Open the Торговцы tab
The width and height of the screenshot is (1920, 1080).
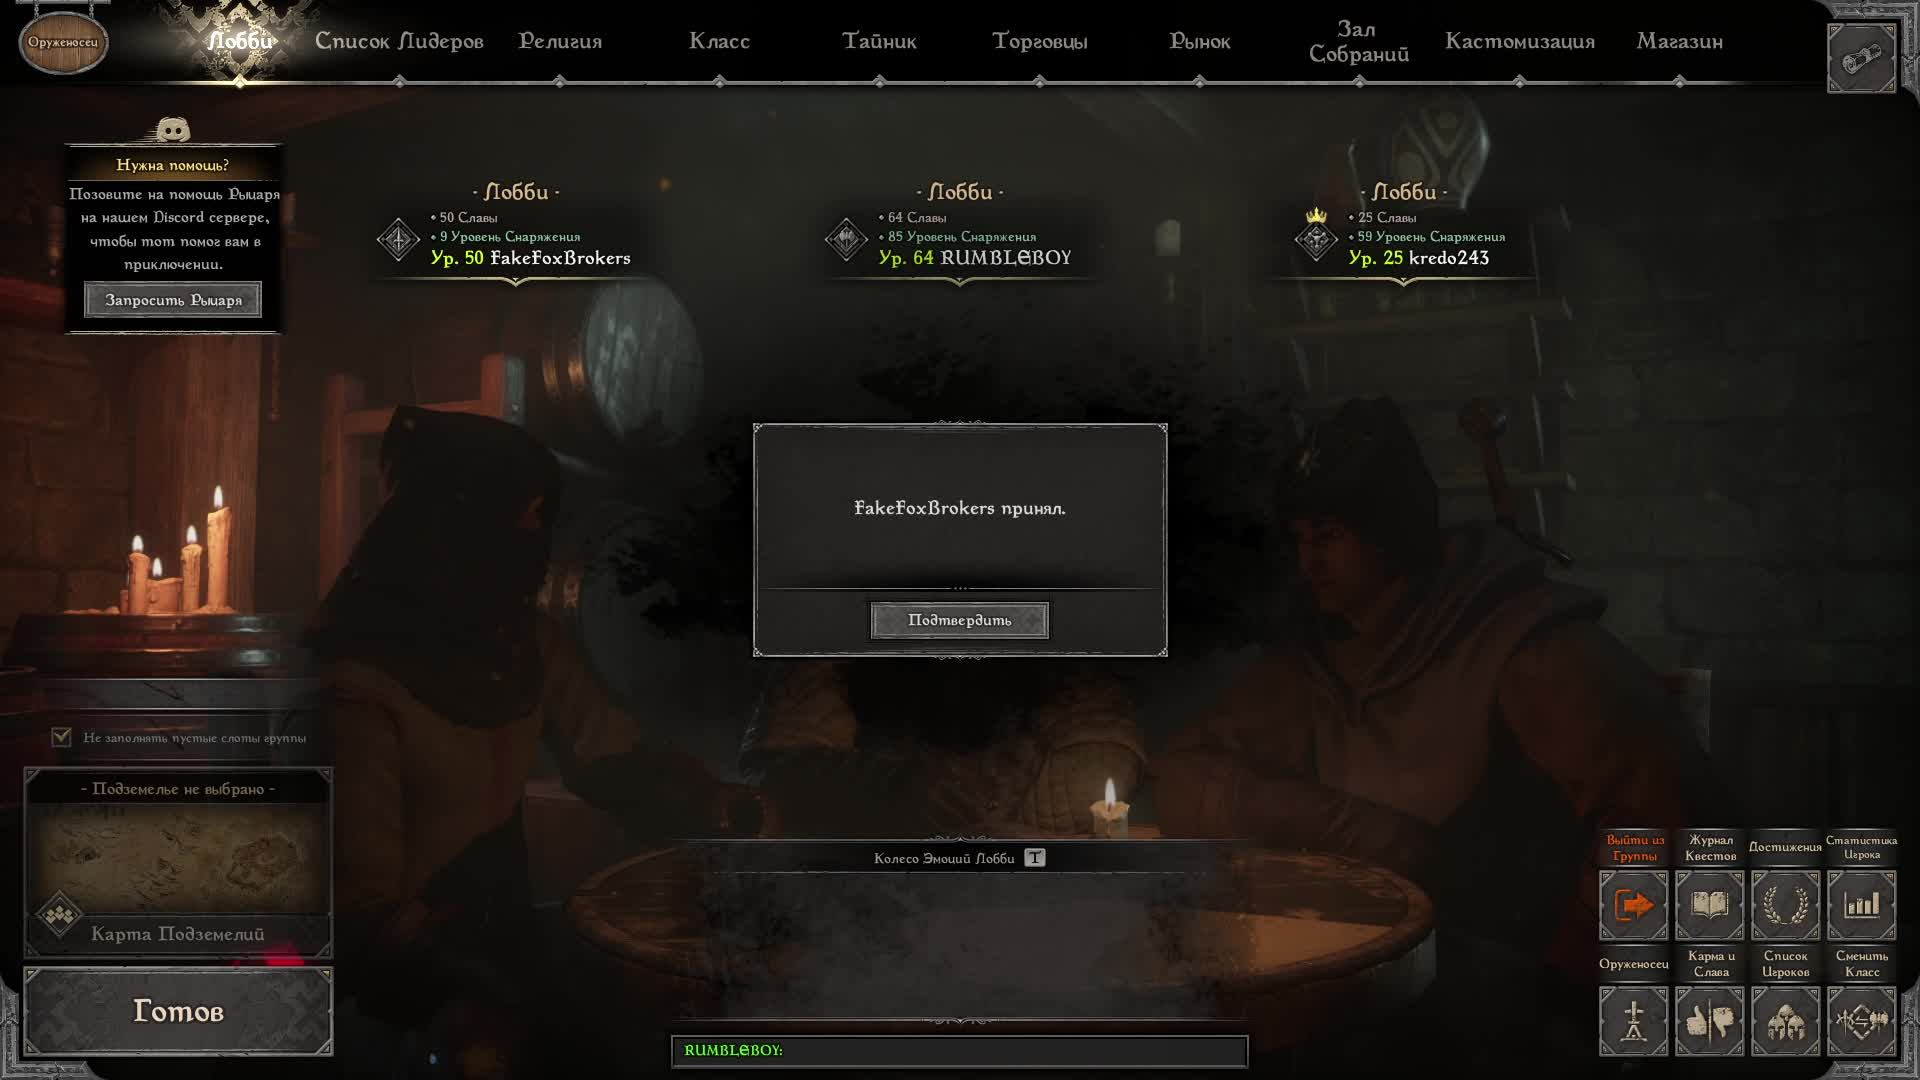pos(1040,42)
